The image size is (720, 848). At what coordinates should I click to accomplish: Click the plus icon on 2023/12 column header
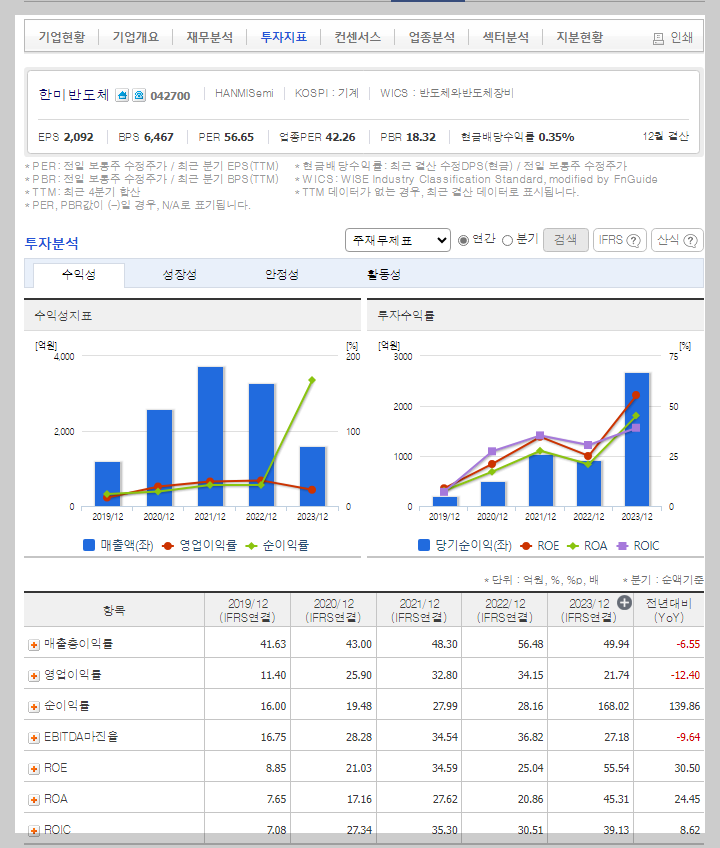point(624,602)
